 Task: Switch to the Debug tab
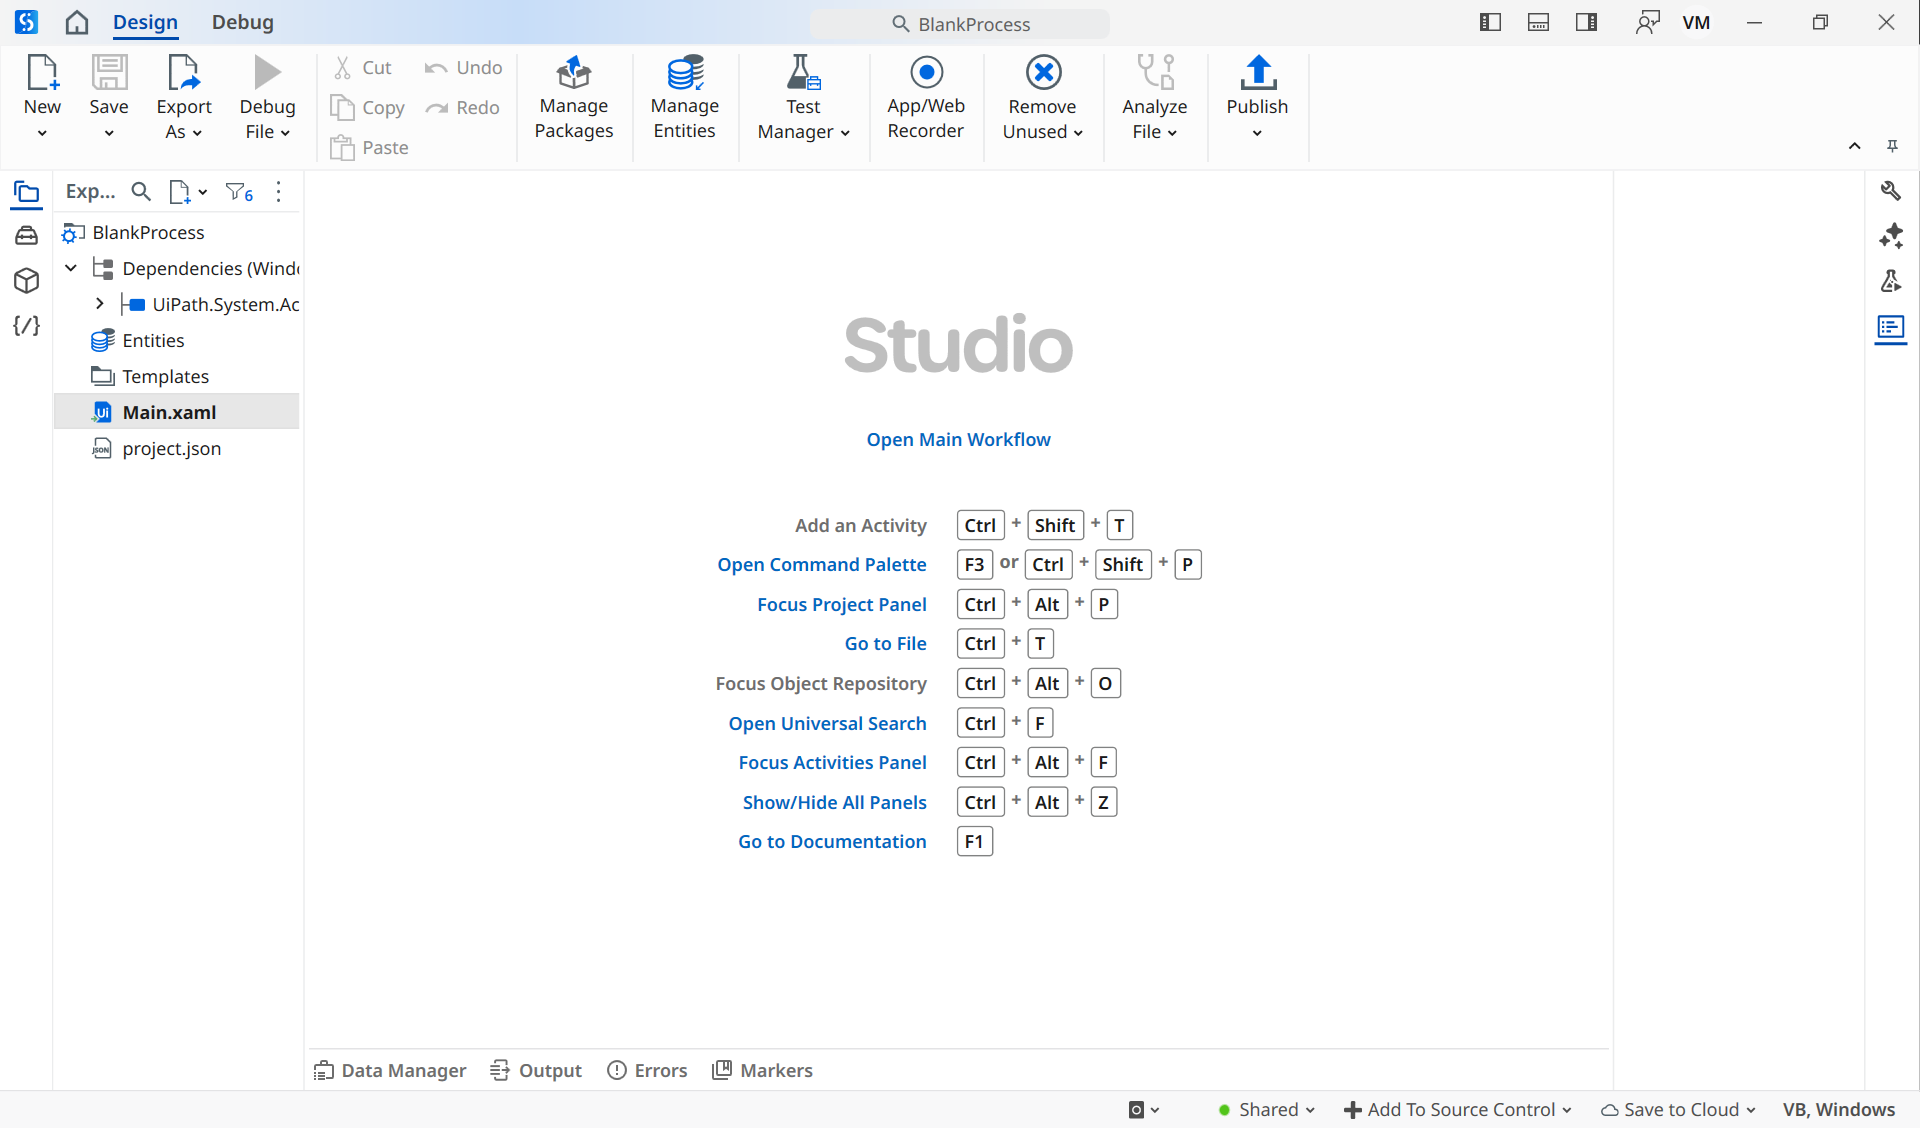[x=242, y=22]
